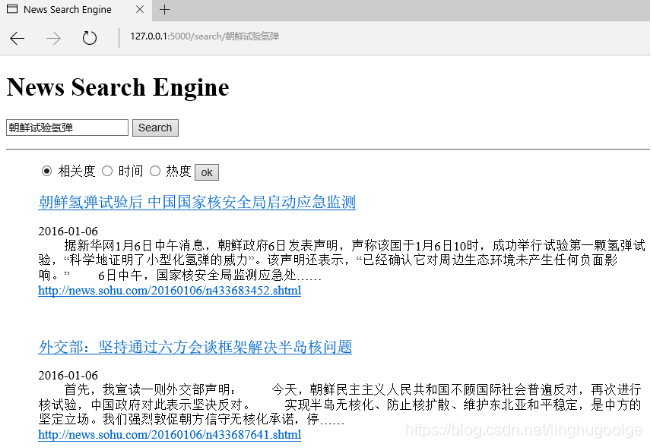The image size is (652, 448).
Task: Go back with the browser back arrow
Action: pyautogui.click(x=17, y=38)
